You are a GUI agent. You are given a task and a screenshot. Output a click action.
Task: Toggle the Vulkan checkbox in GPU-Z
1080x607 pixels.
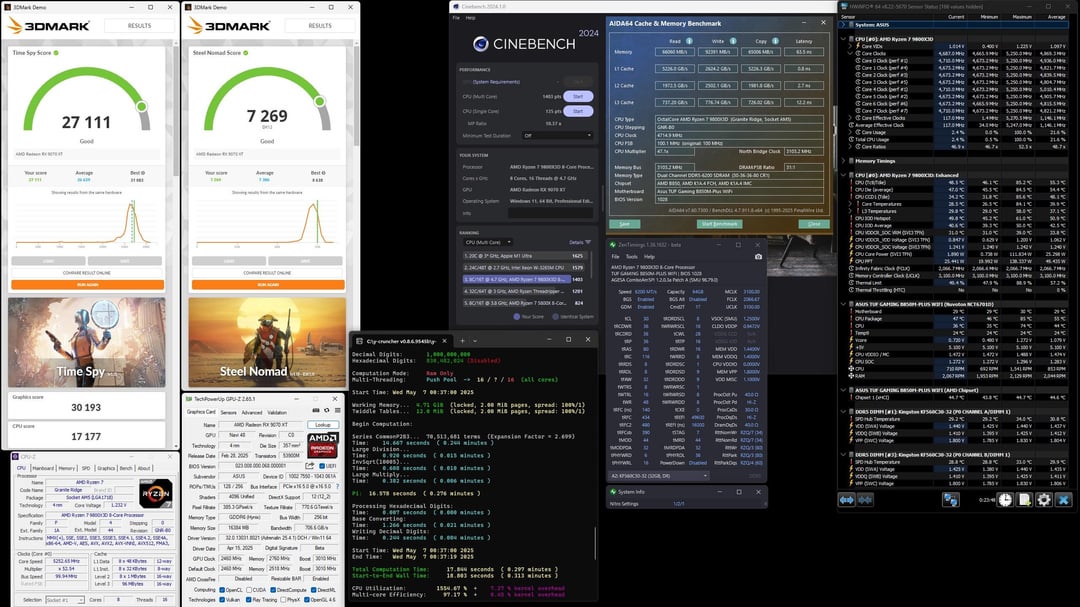[222, 599]
